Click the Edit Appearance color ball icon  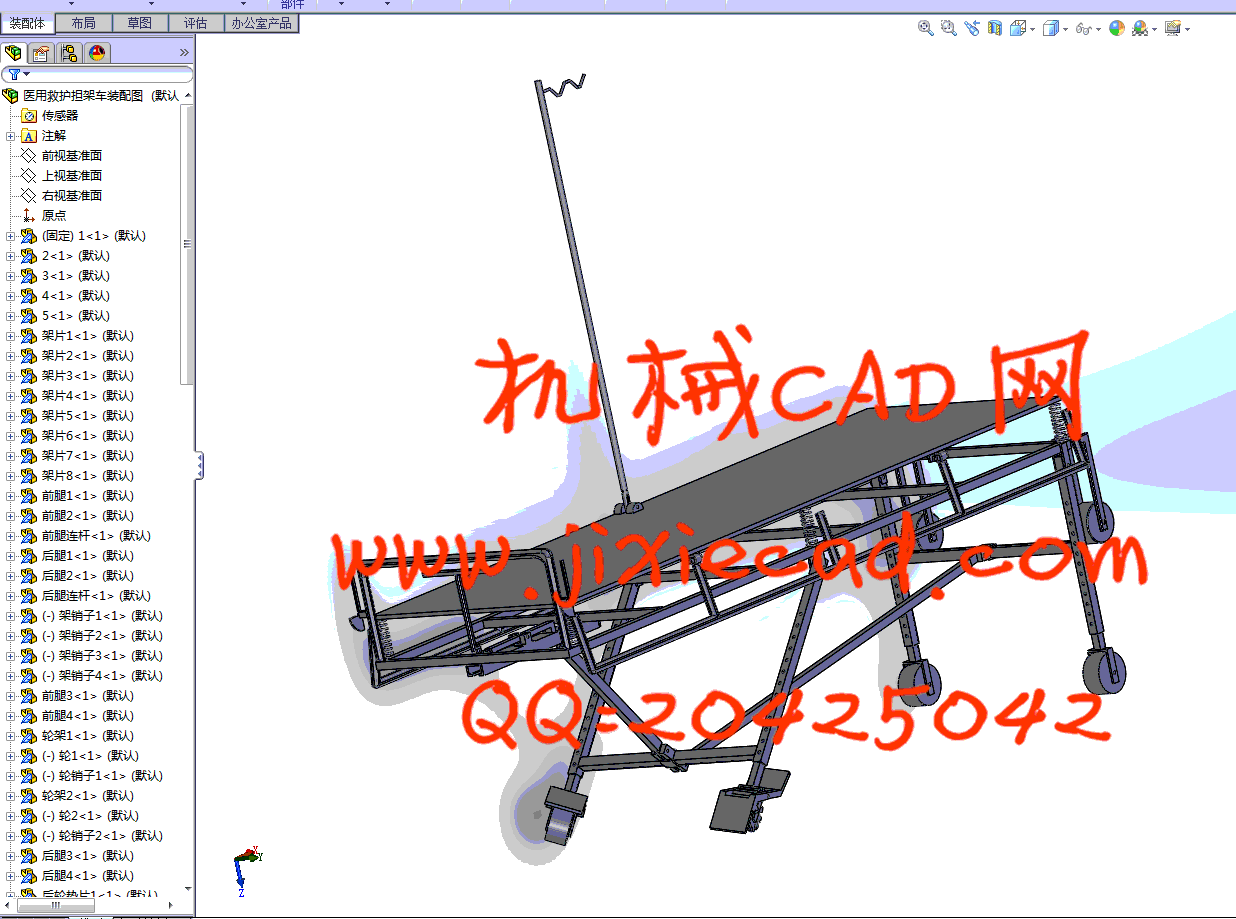coord(1117,29)
